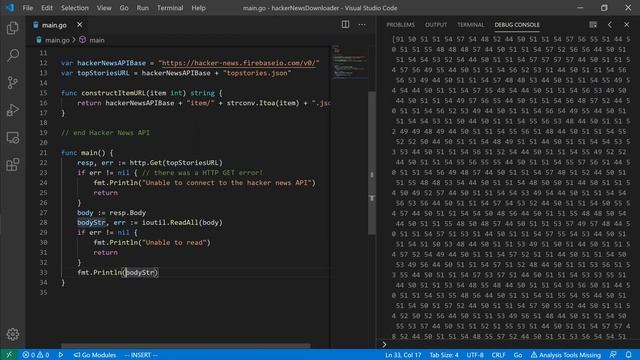This screenshot has height=360, width=640.
Task: Close the main.go editor tab
Action: point(80,25)
